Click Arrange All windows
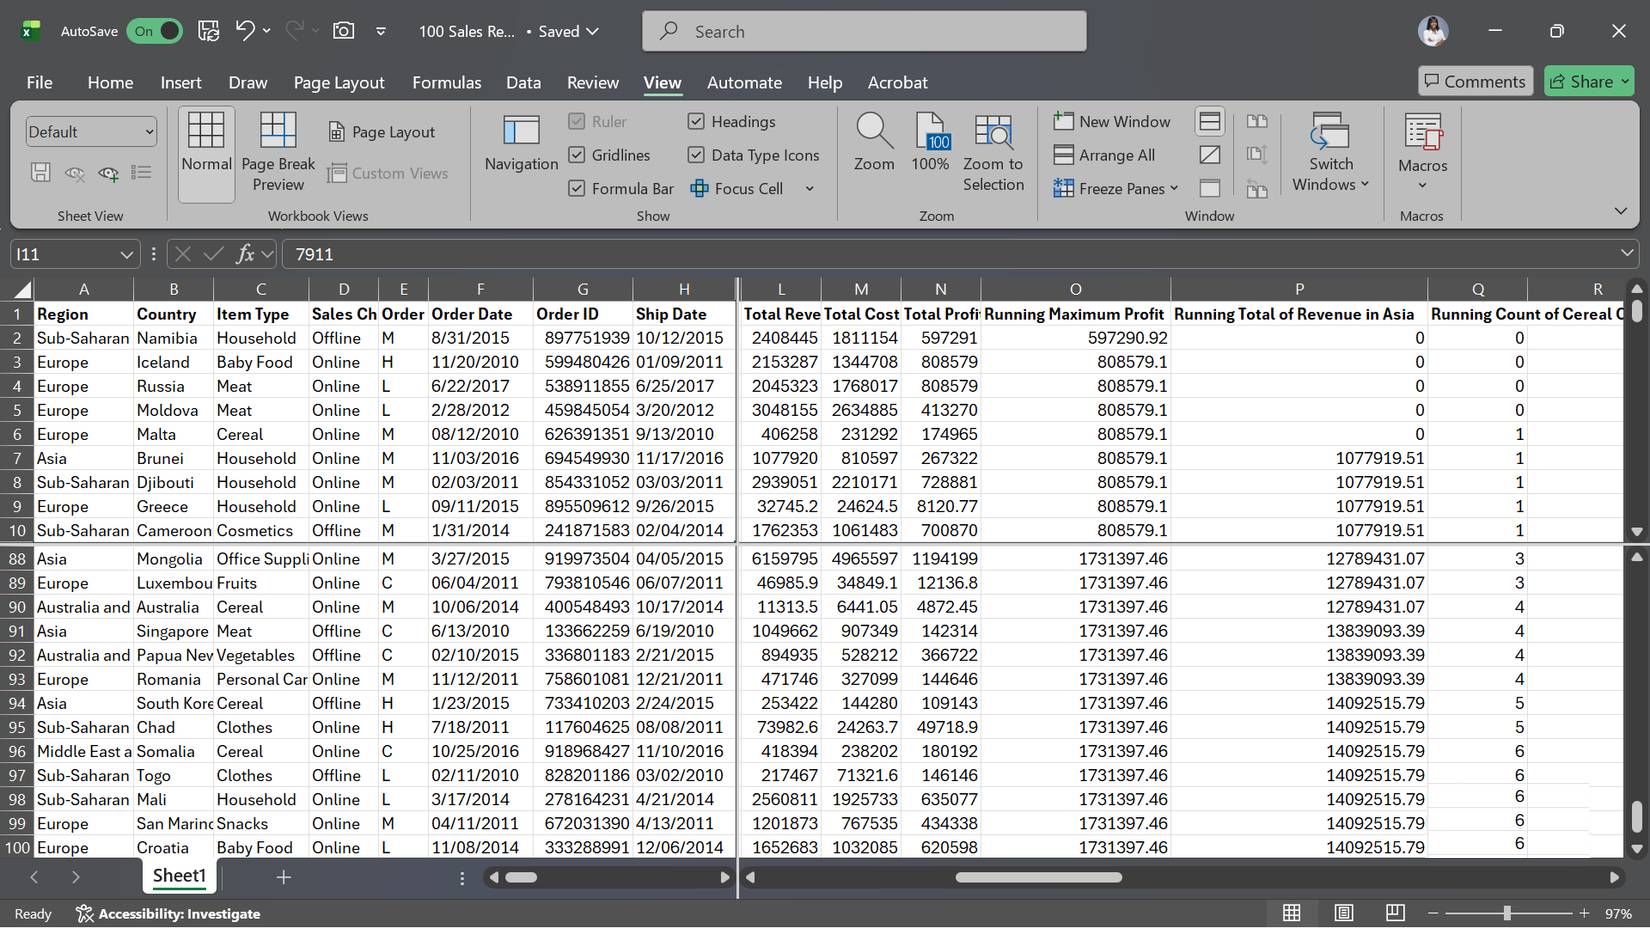This screenshot has width=1650, height=928. 1104,155
